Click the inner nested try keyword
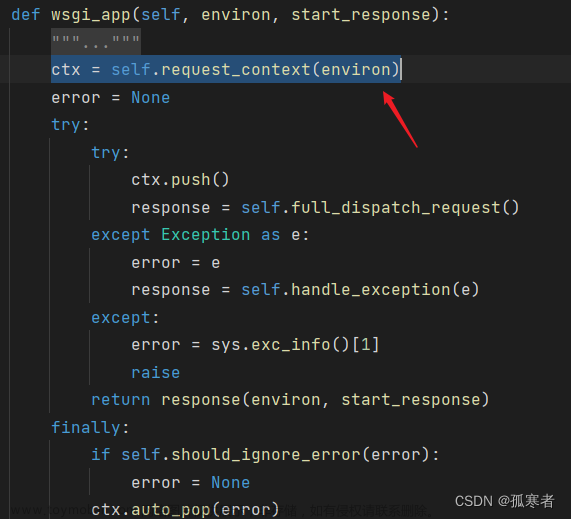Viewport: 571px width, 519px height. point(106,153)
